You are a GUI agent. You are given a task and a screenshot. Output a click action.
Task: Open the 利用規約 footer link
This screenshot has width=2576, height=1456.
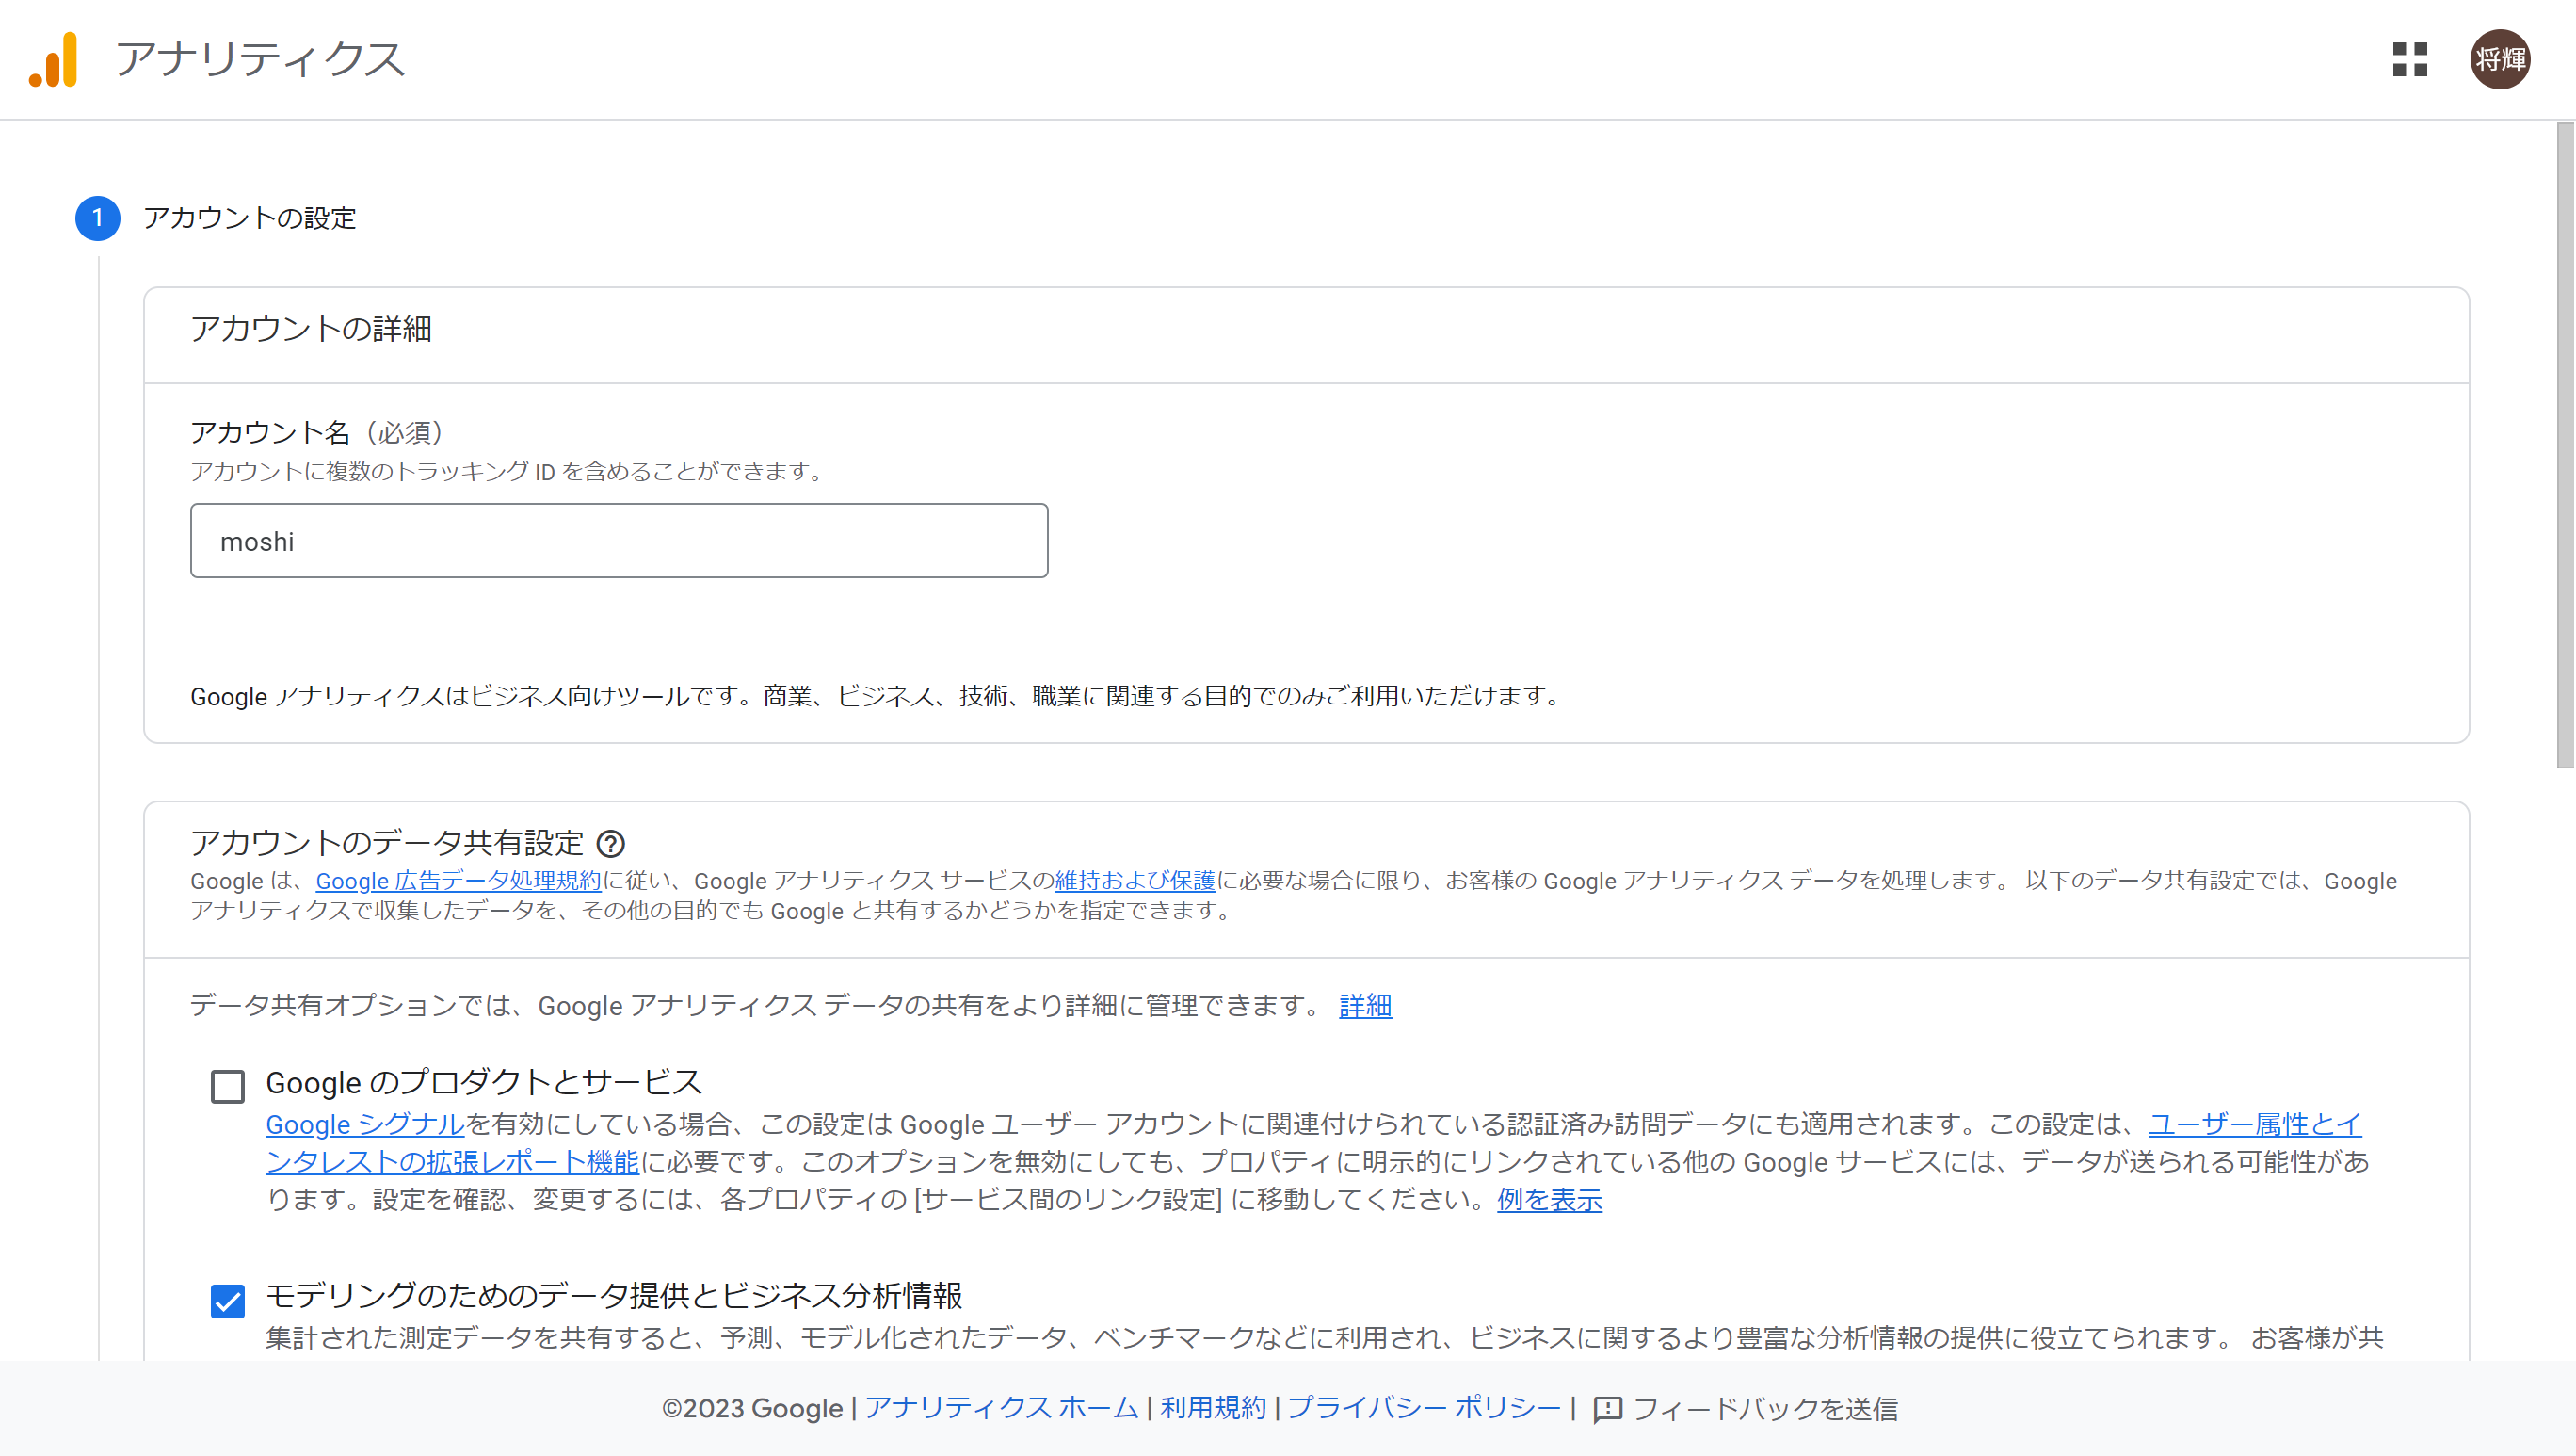[x=1212, y=1409]
